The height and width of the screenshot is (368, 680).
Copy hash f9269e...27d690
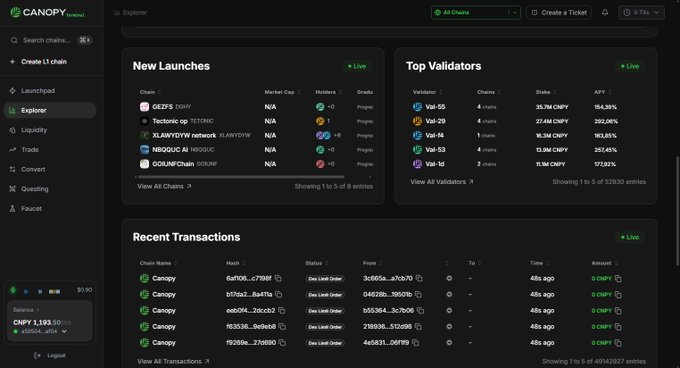coord(282,342)
